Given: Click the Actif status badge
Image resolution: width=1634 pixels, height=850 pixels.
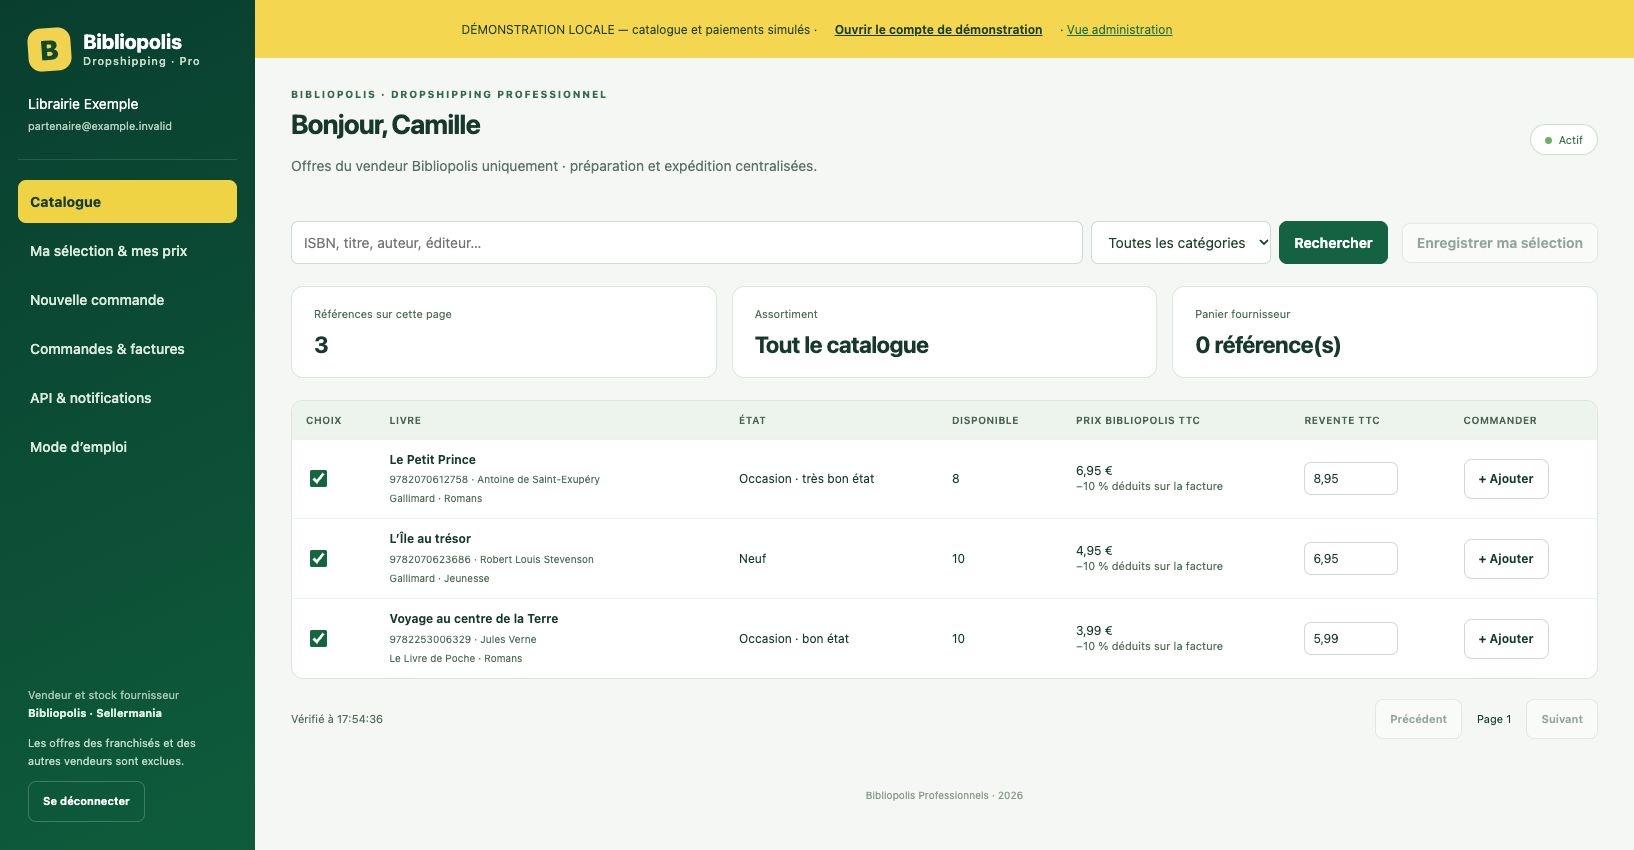Looking at the screenshot, I should [x=1563, y=140].
